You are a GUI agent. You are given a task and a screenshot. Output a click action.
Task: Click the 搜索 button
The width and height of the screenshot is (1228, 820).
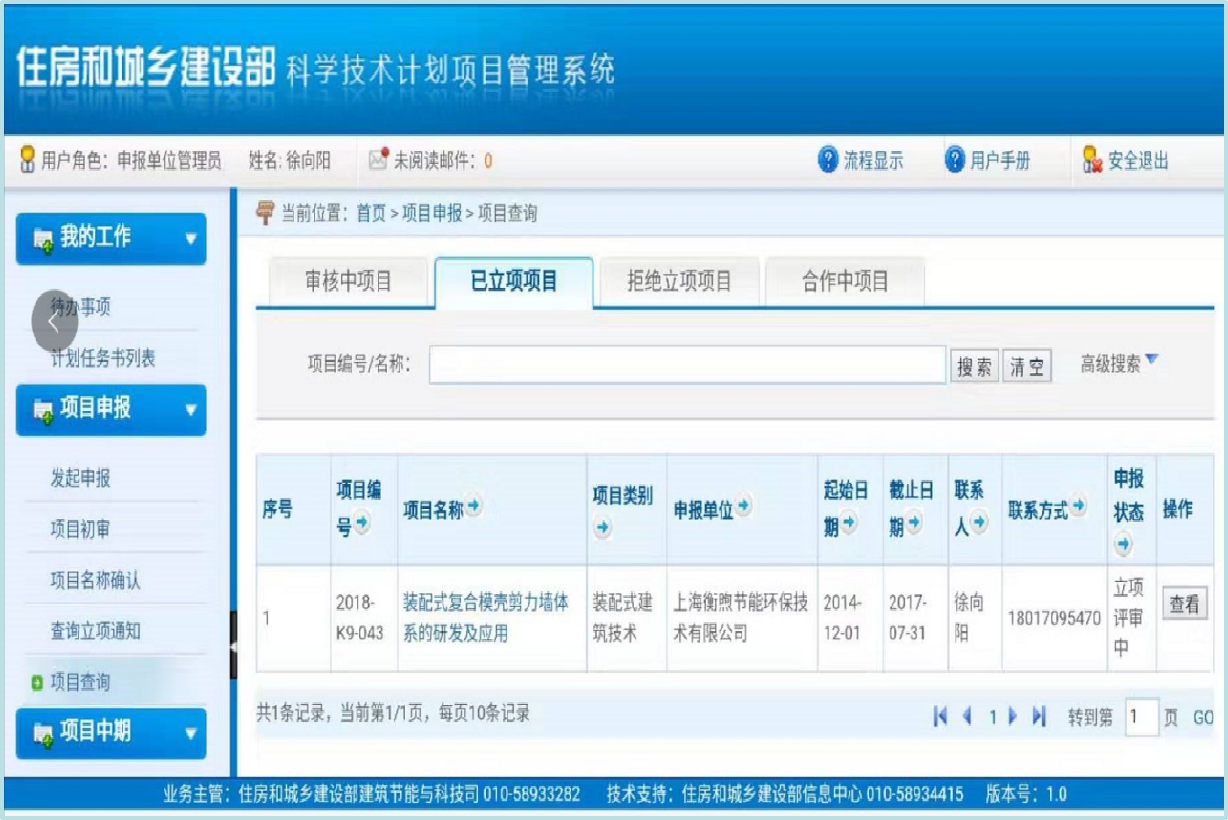point(974,366)
